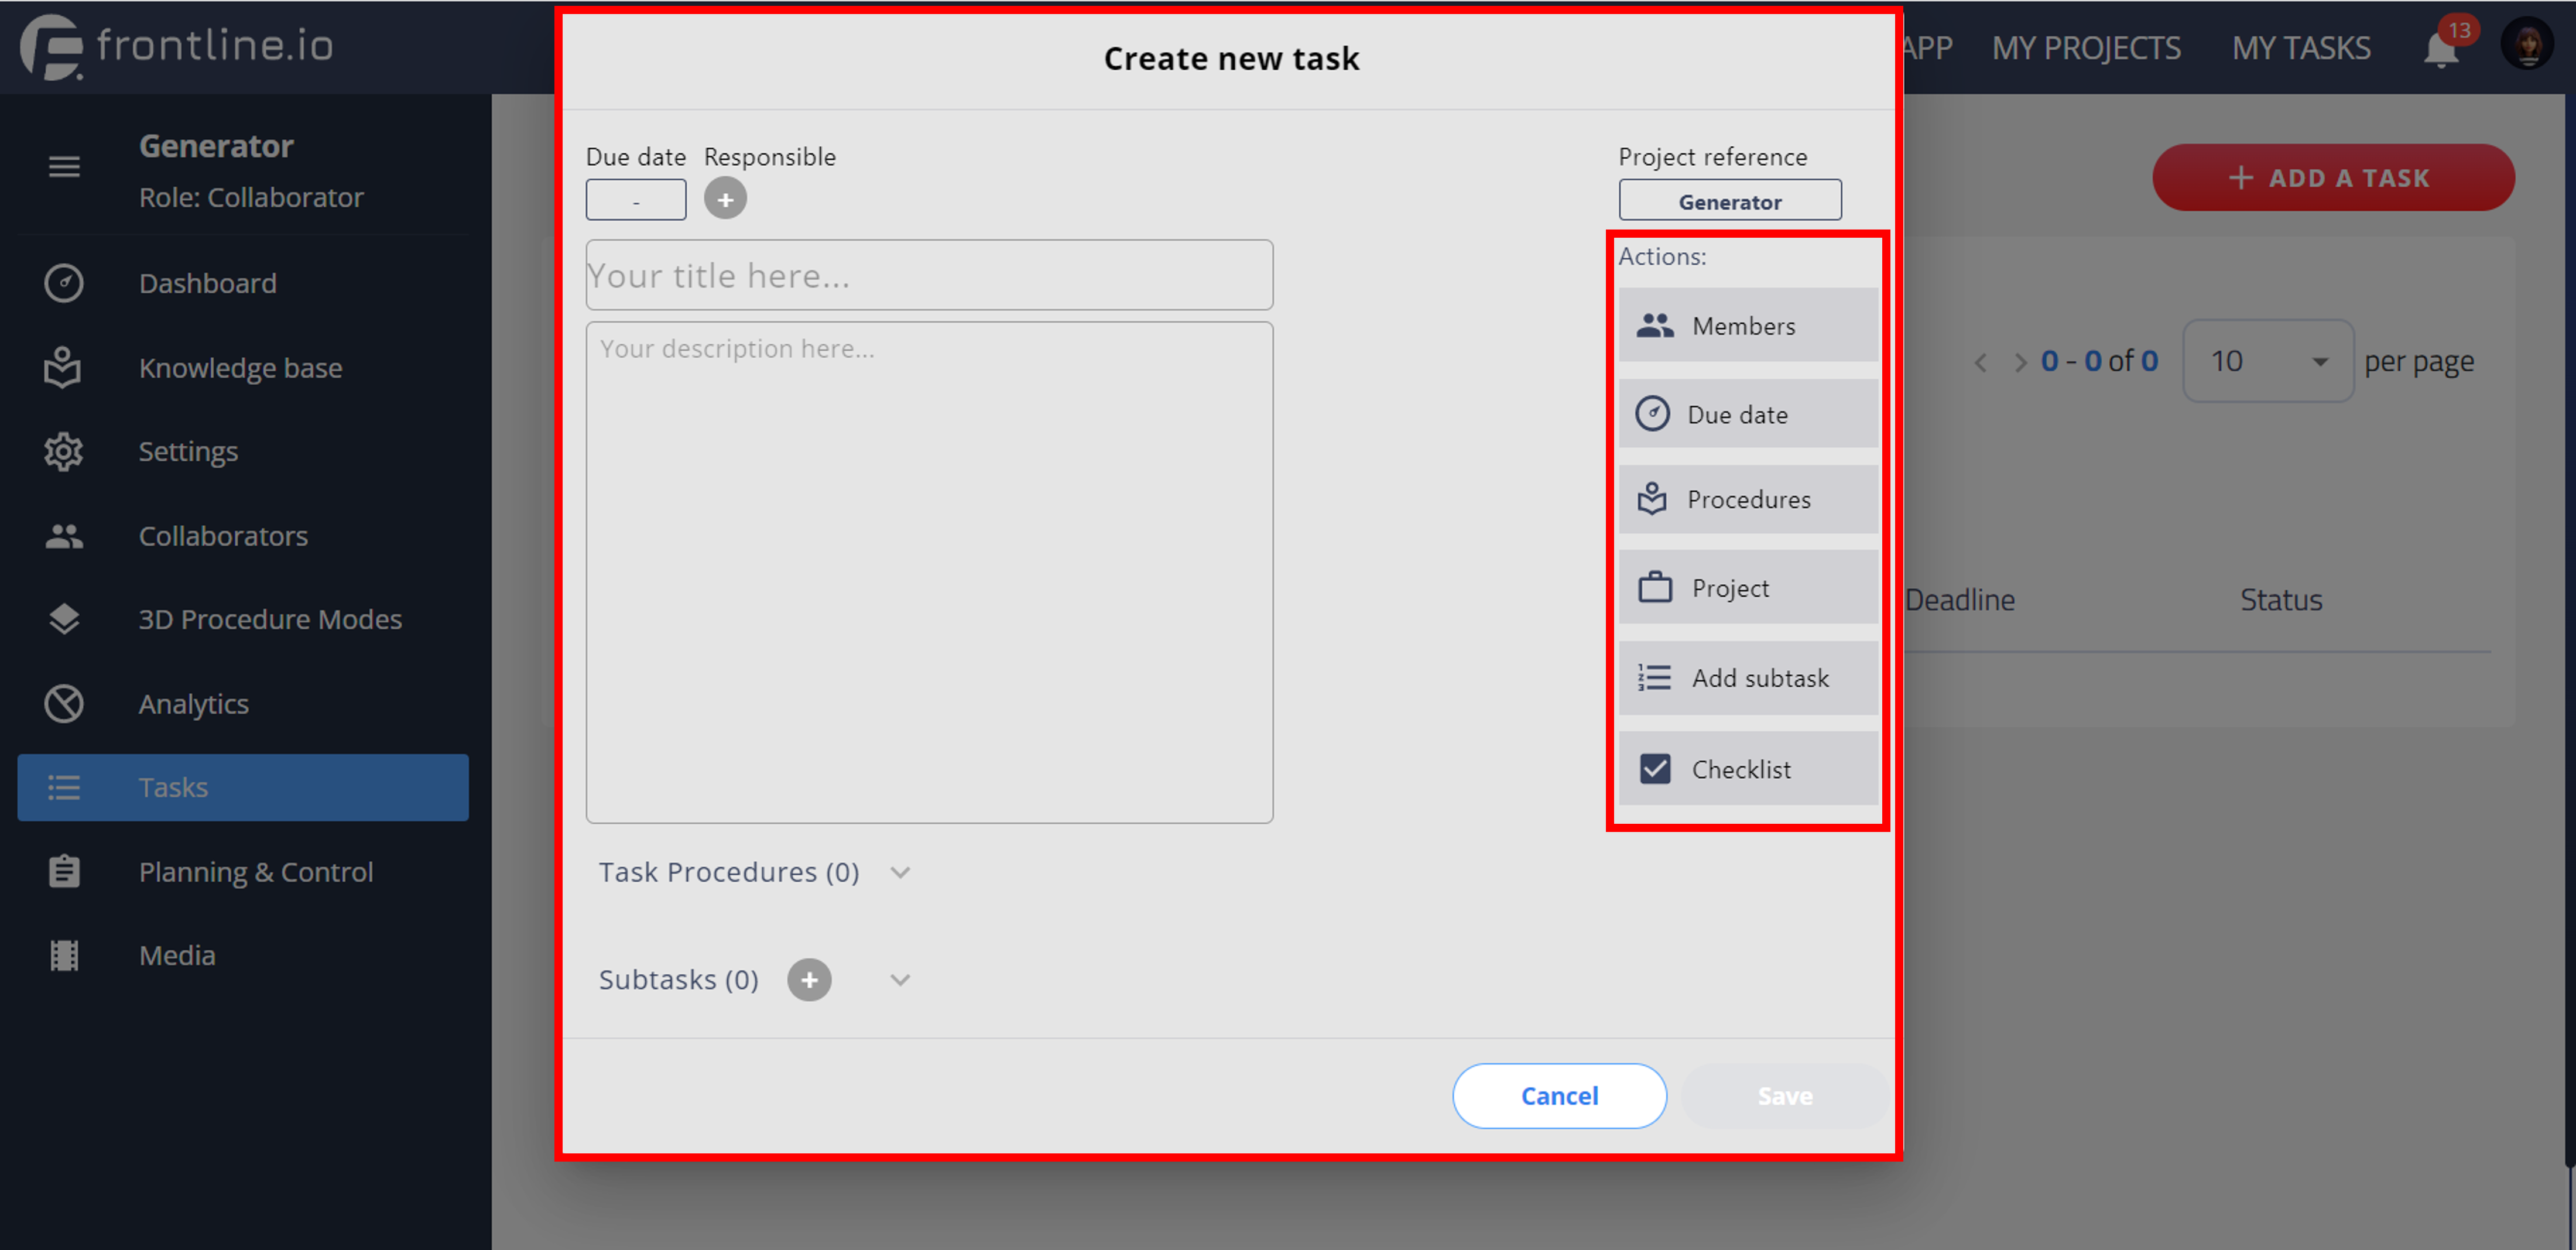Expand the Task Procedures section
This screenshot has width=2576, height=1250.
(x=900, y=872)
